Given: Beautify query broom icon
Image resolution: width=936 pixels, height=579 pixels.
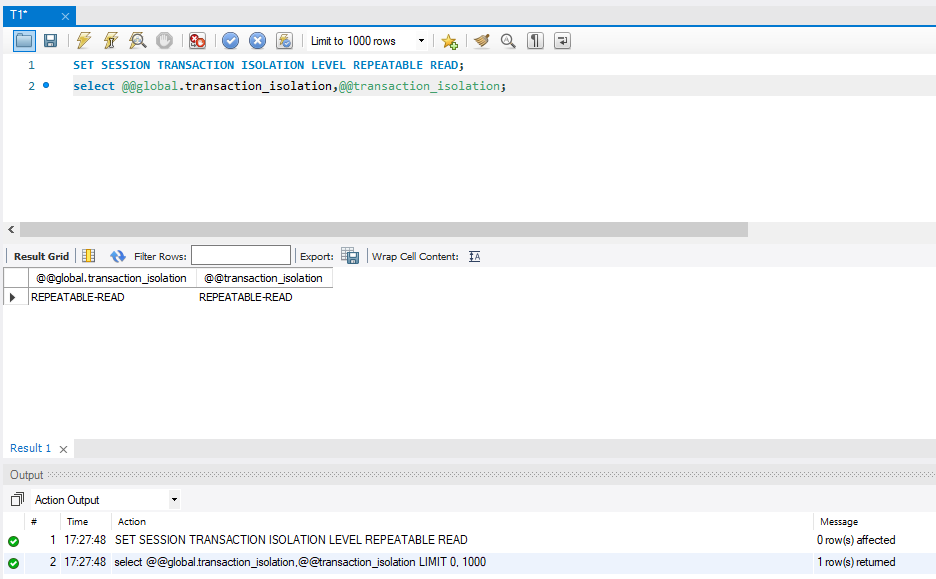Looking at the screenshot, I should tap(482, 41).
